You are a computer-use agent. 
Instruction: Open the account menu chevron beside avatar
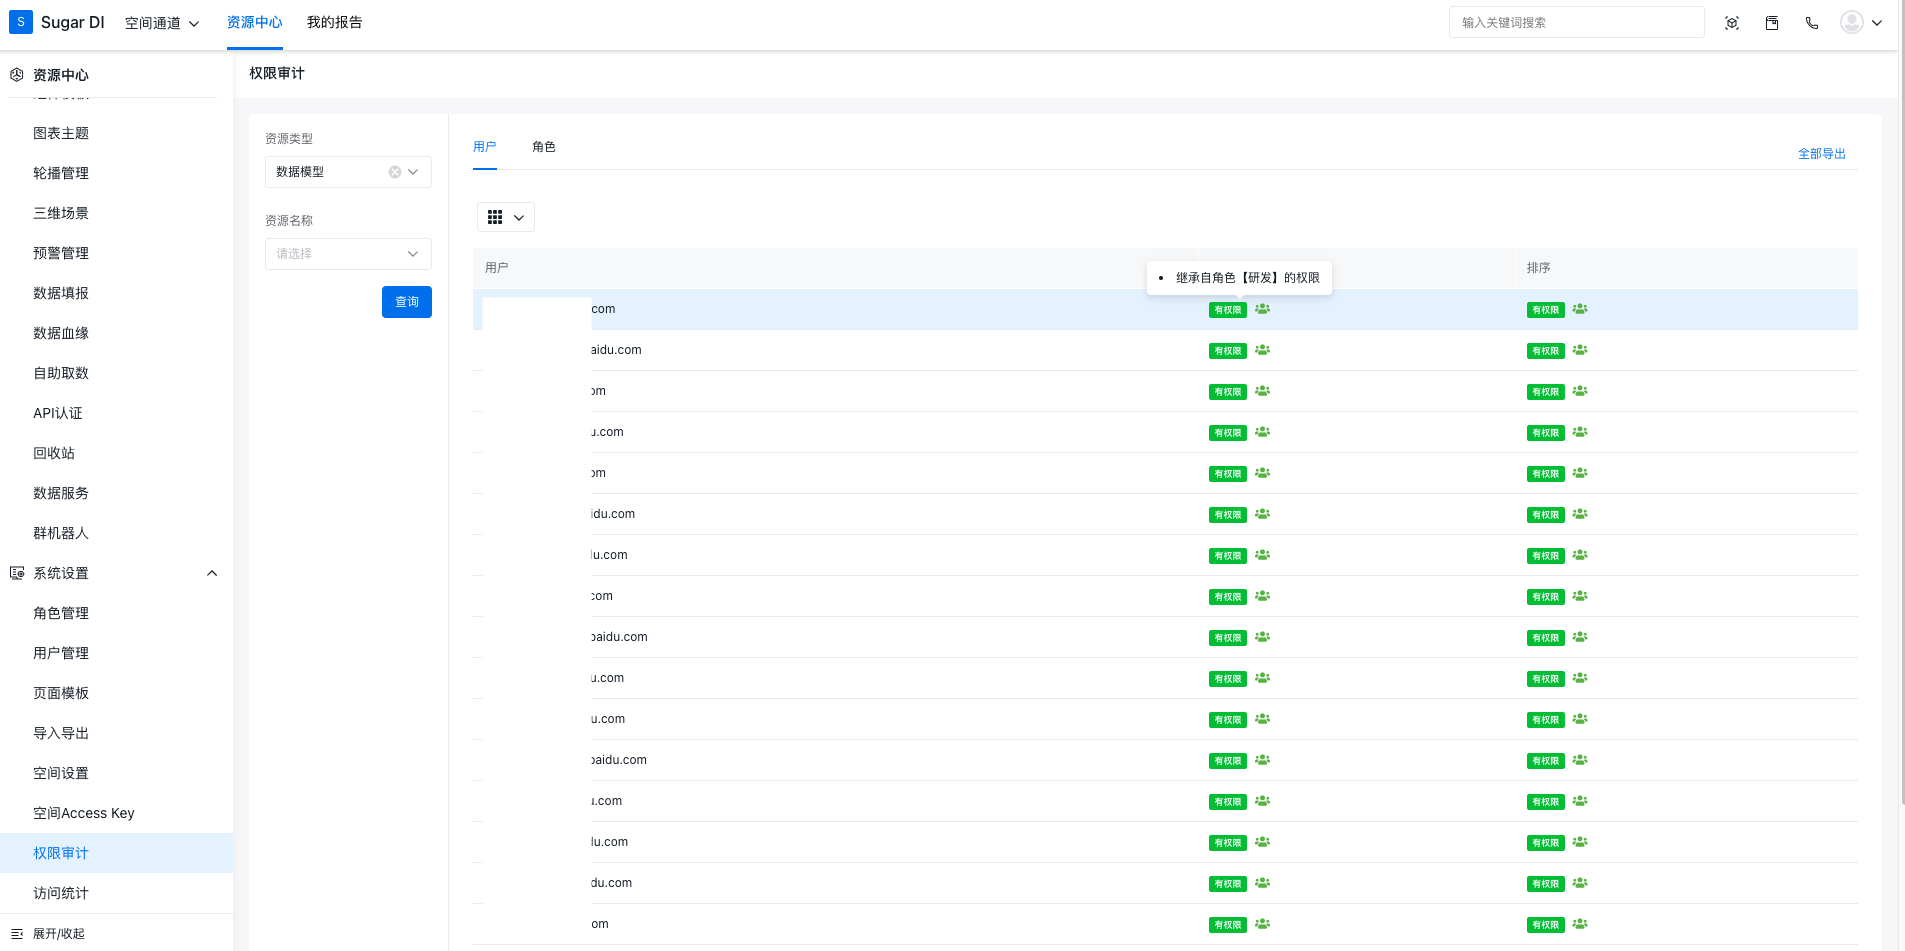point(1877,23)
